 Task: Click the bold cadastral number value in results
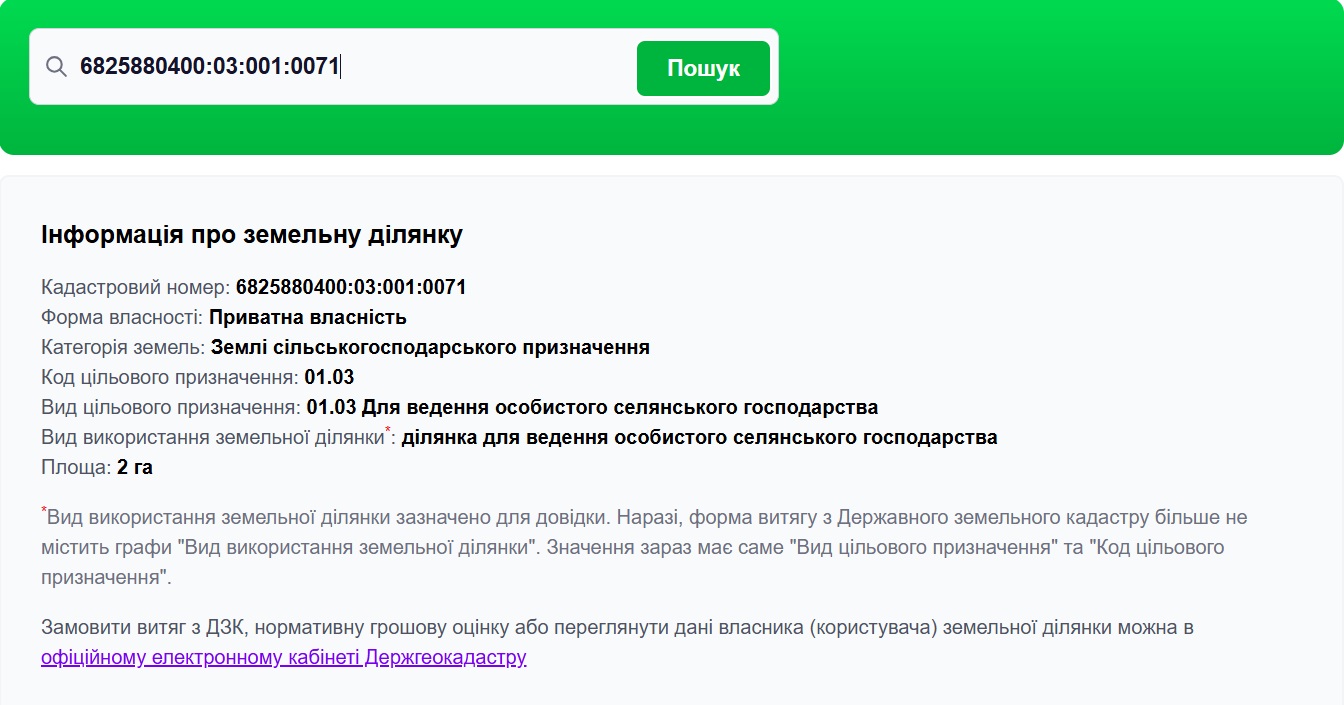(351, 288)
